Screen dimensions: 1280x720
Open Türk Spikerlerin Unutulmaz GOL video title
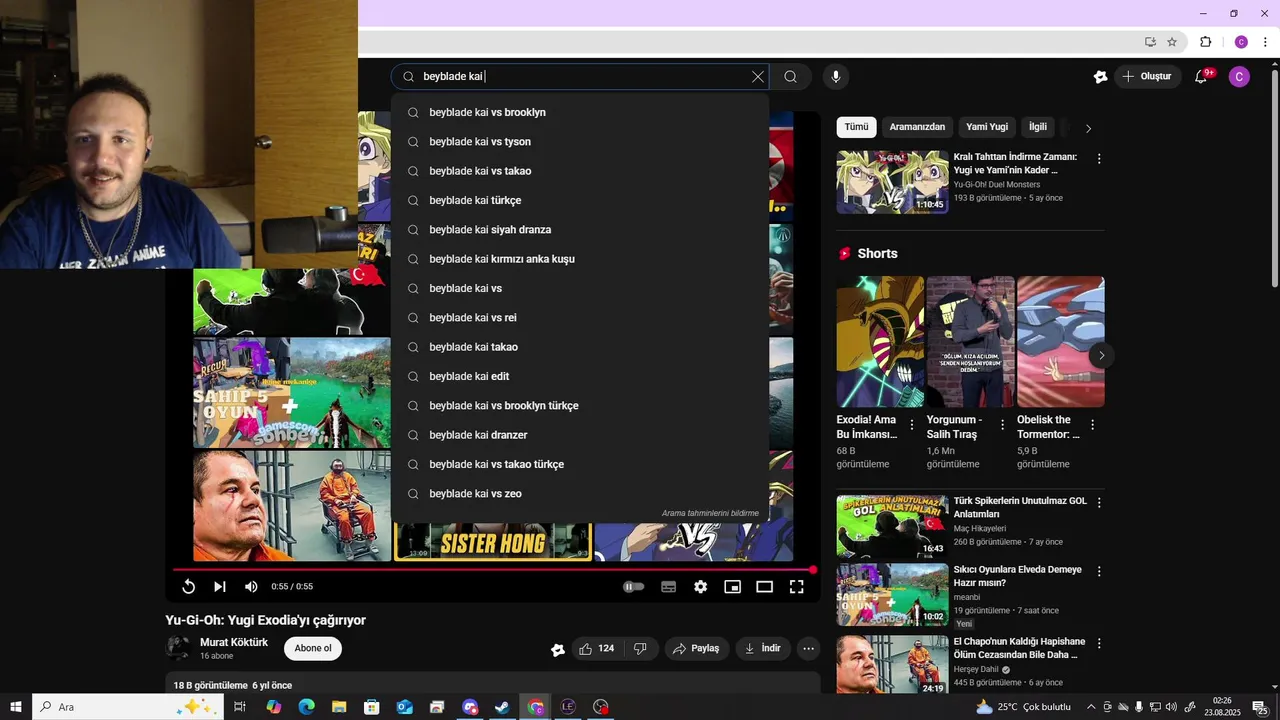1020,507
